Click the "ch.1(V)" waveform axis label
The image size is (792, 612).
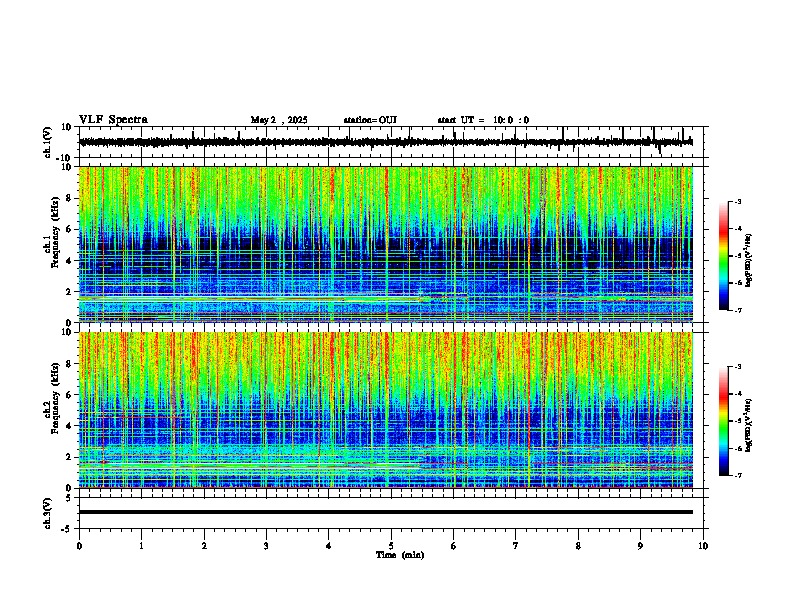point(48,142)
